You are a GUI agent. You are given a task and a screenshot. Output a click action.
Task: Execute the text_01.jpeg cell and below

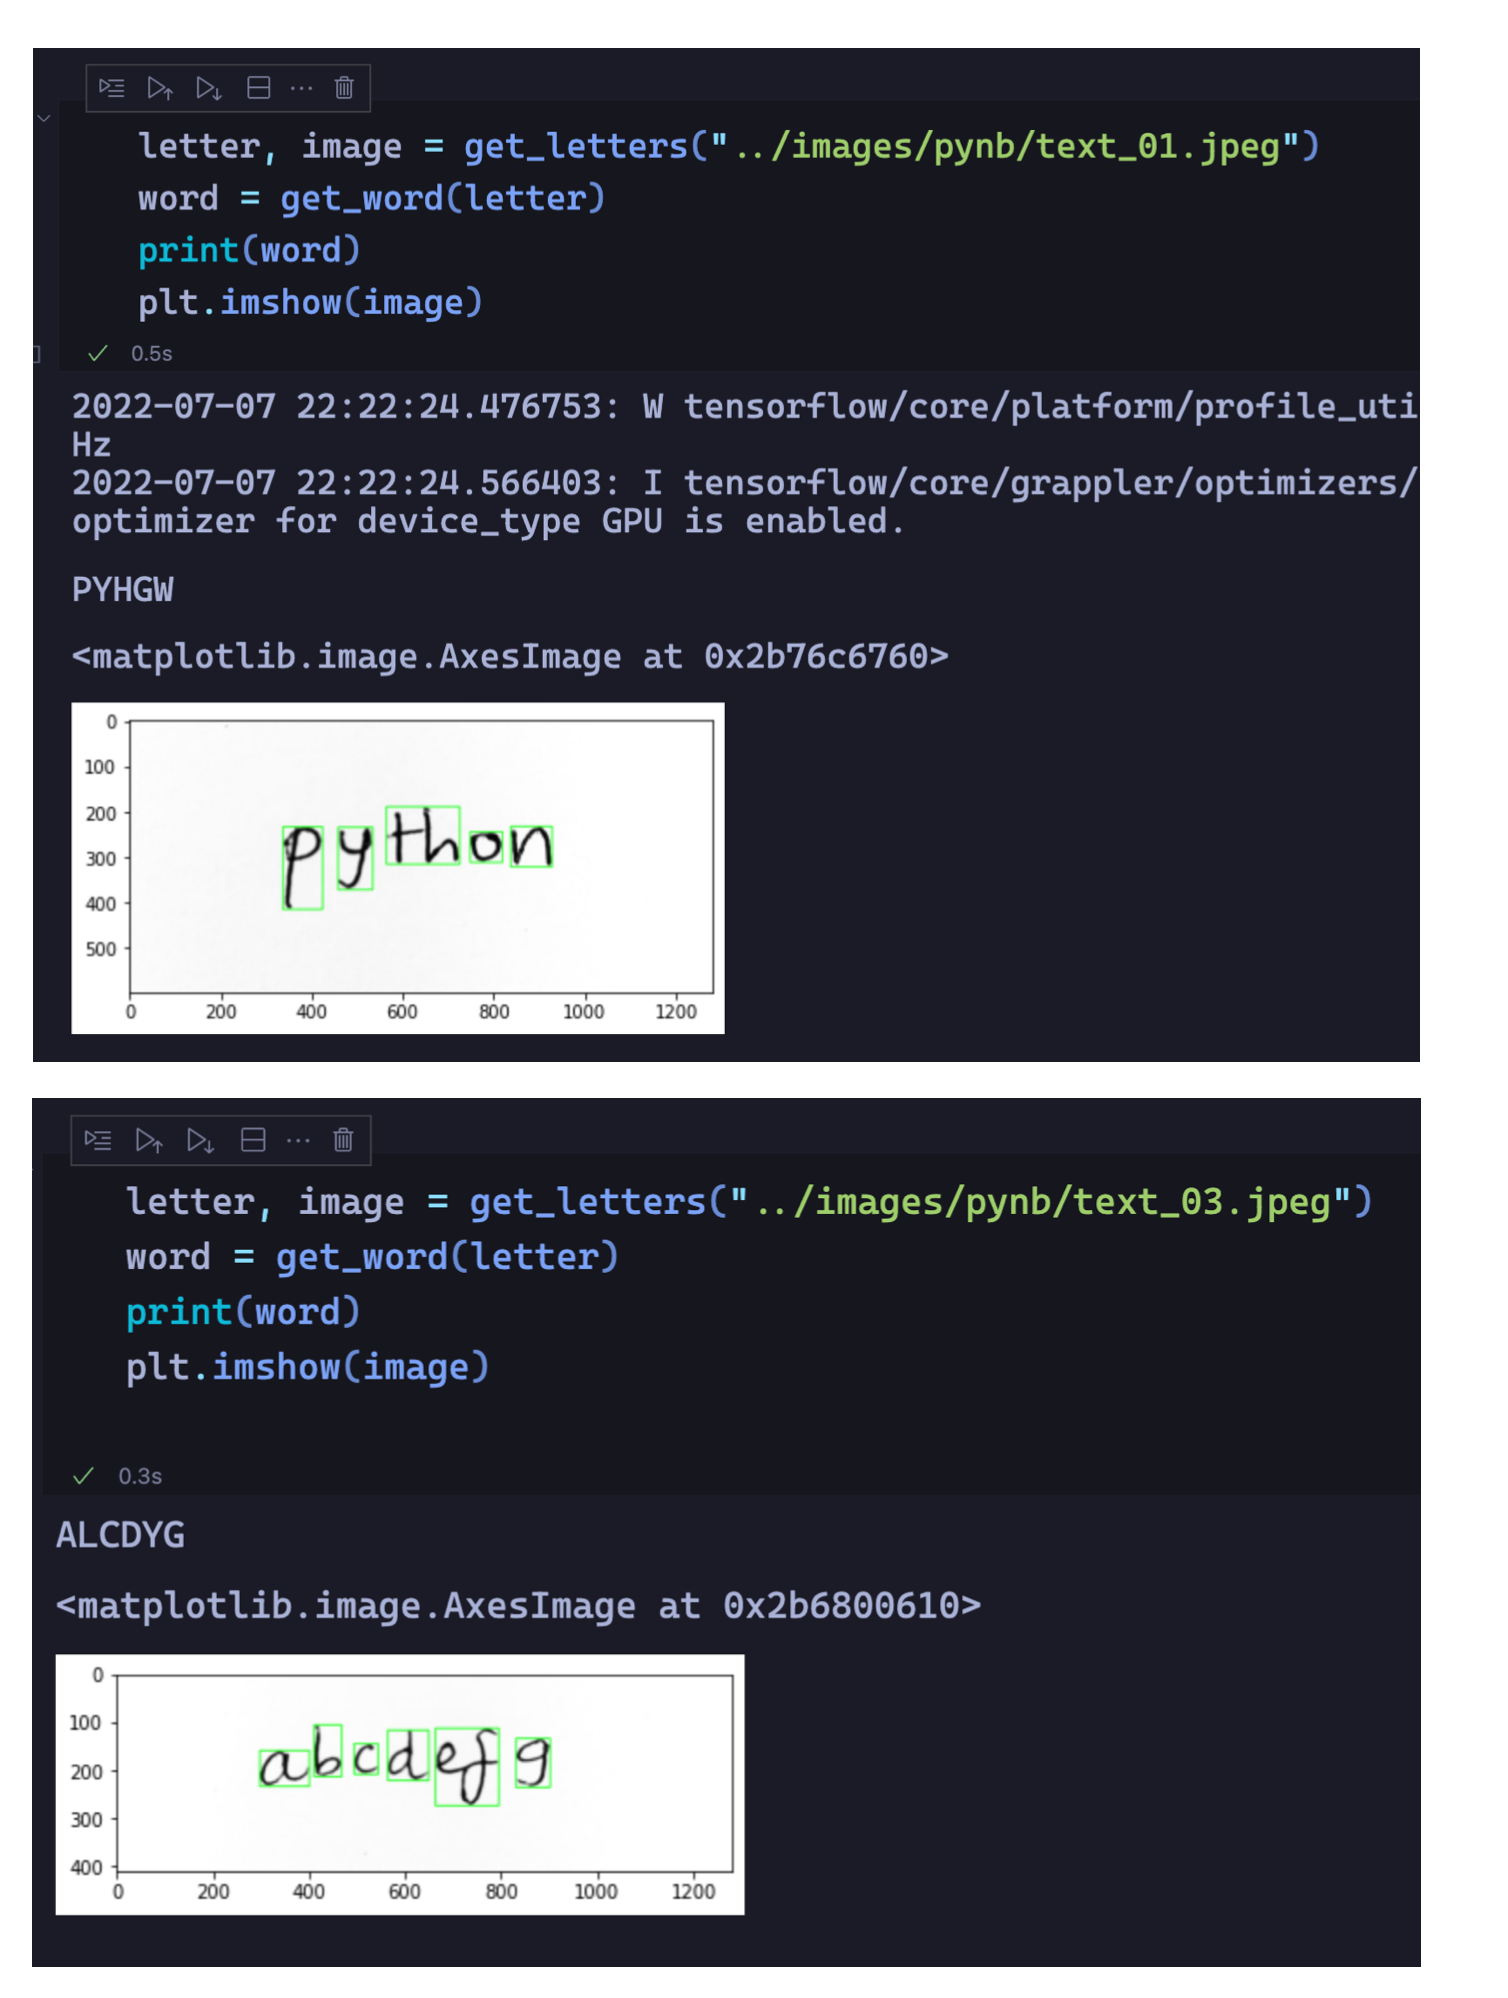[x=208, y=88]
